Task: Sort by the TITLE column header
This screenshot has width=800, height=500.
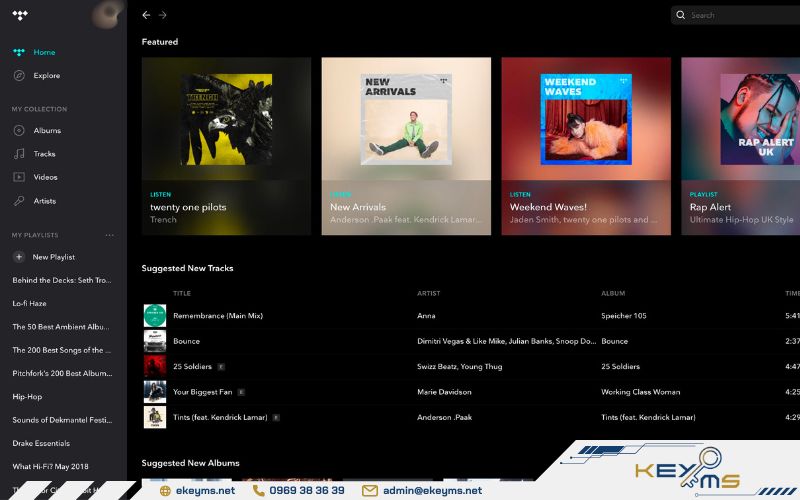Action: tap(182, 293)
